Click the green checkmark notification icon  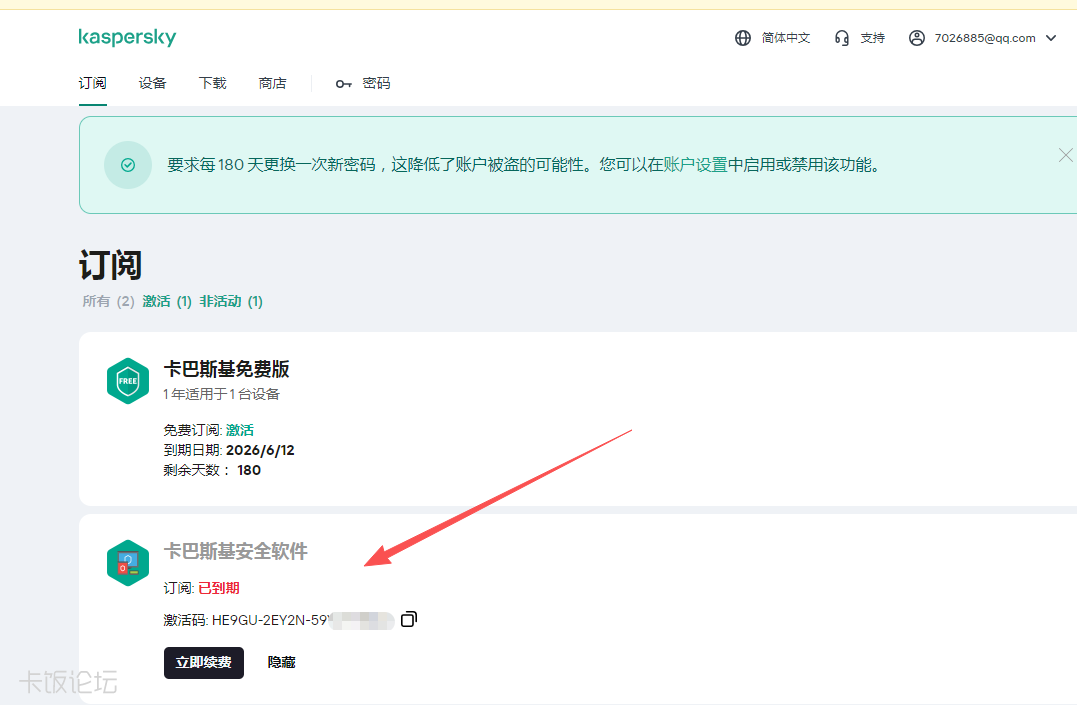coord(128,165)
